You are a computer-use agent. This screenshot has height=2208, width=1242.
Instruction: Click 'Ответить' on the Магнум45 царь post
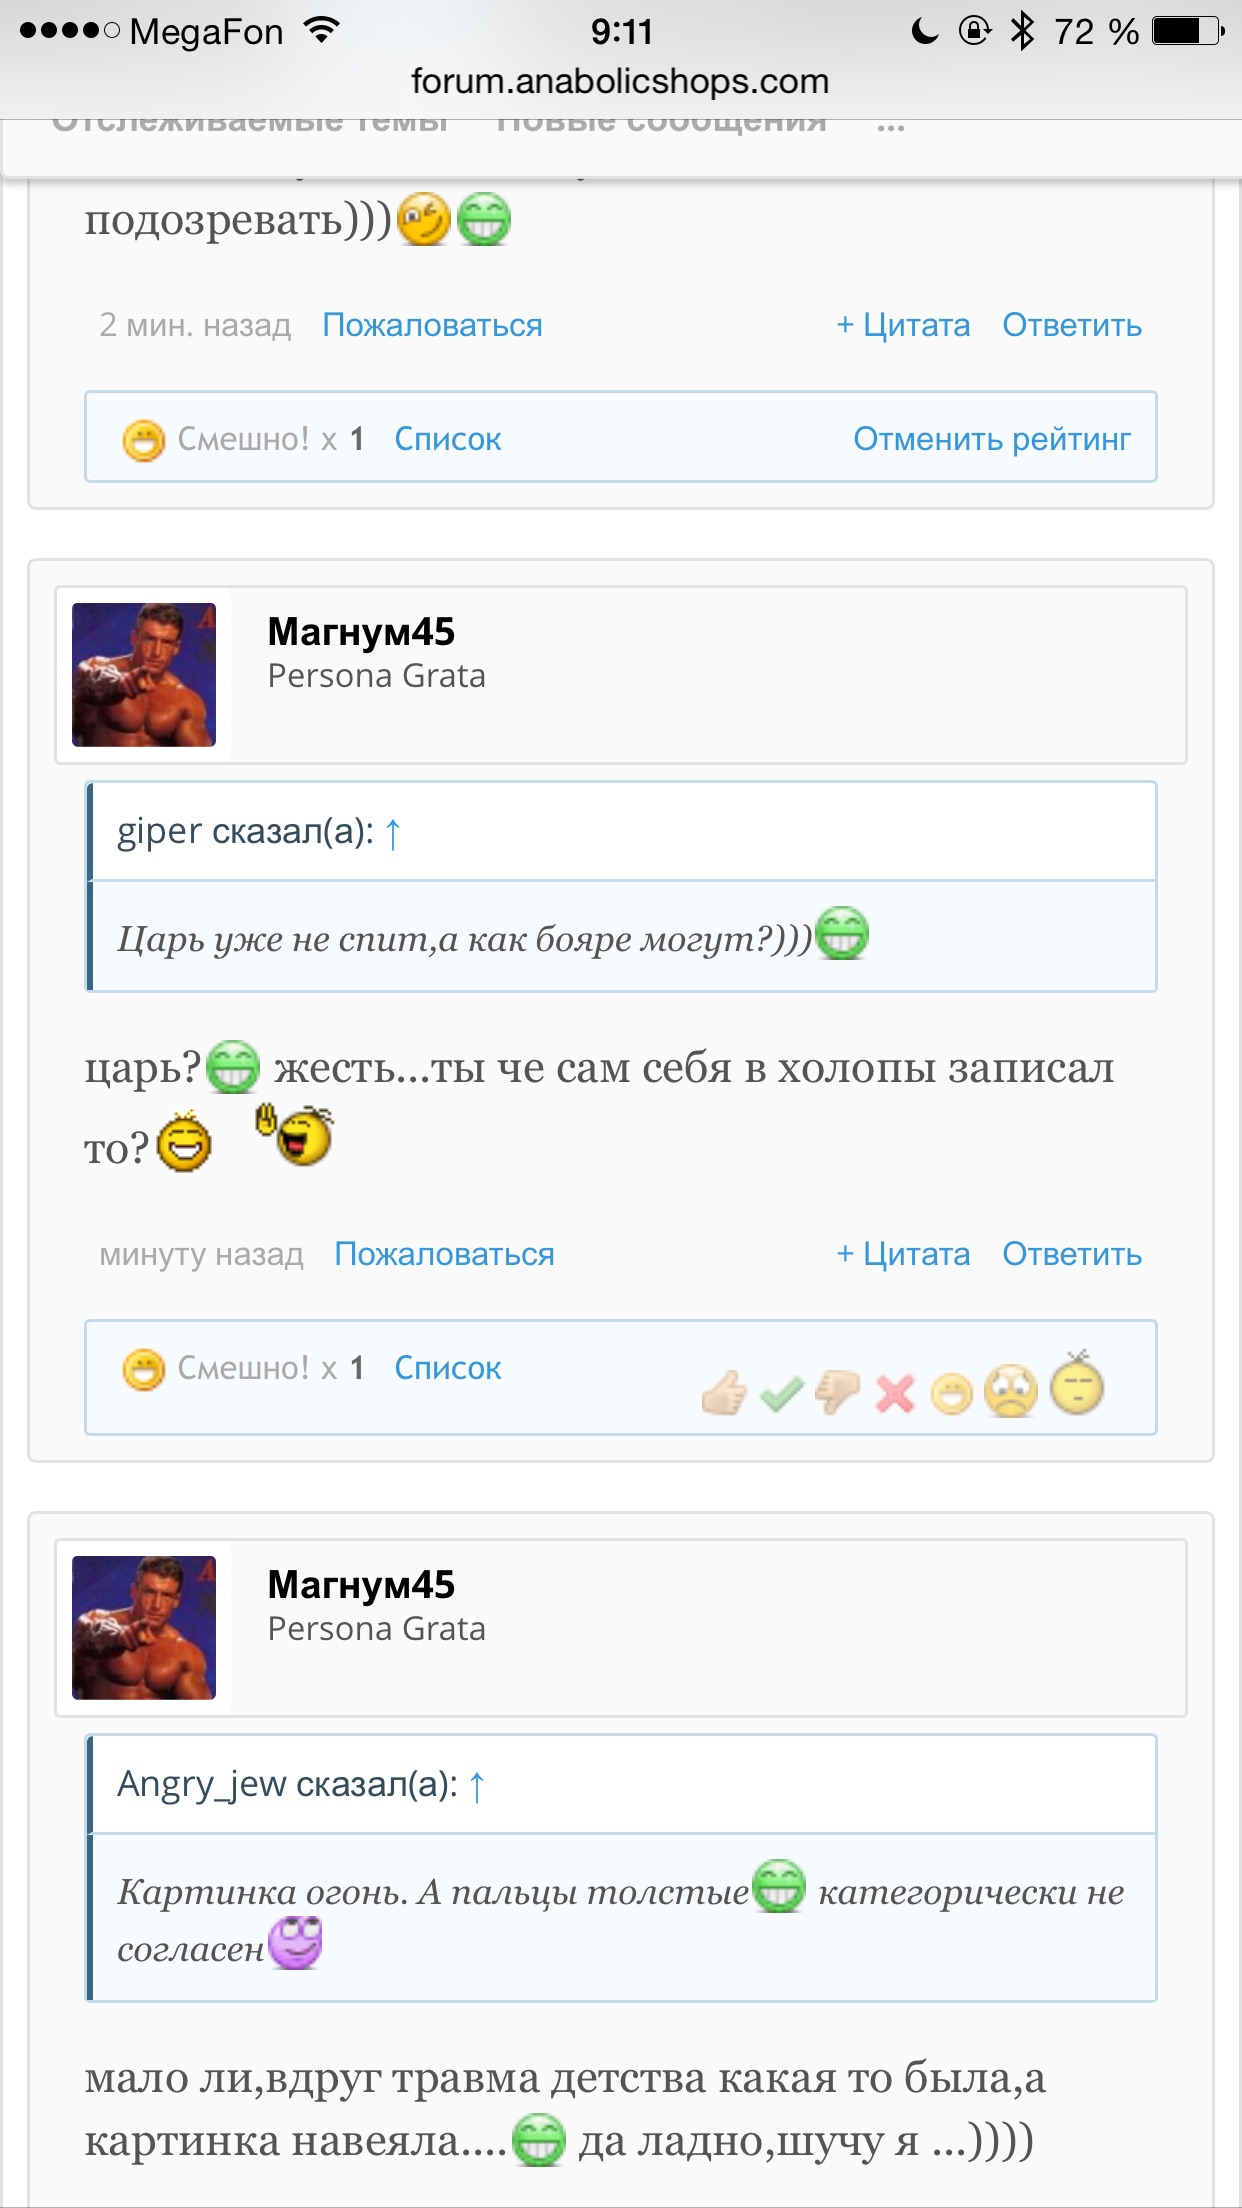1072,1254
